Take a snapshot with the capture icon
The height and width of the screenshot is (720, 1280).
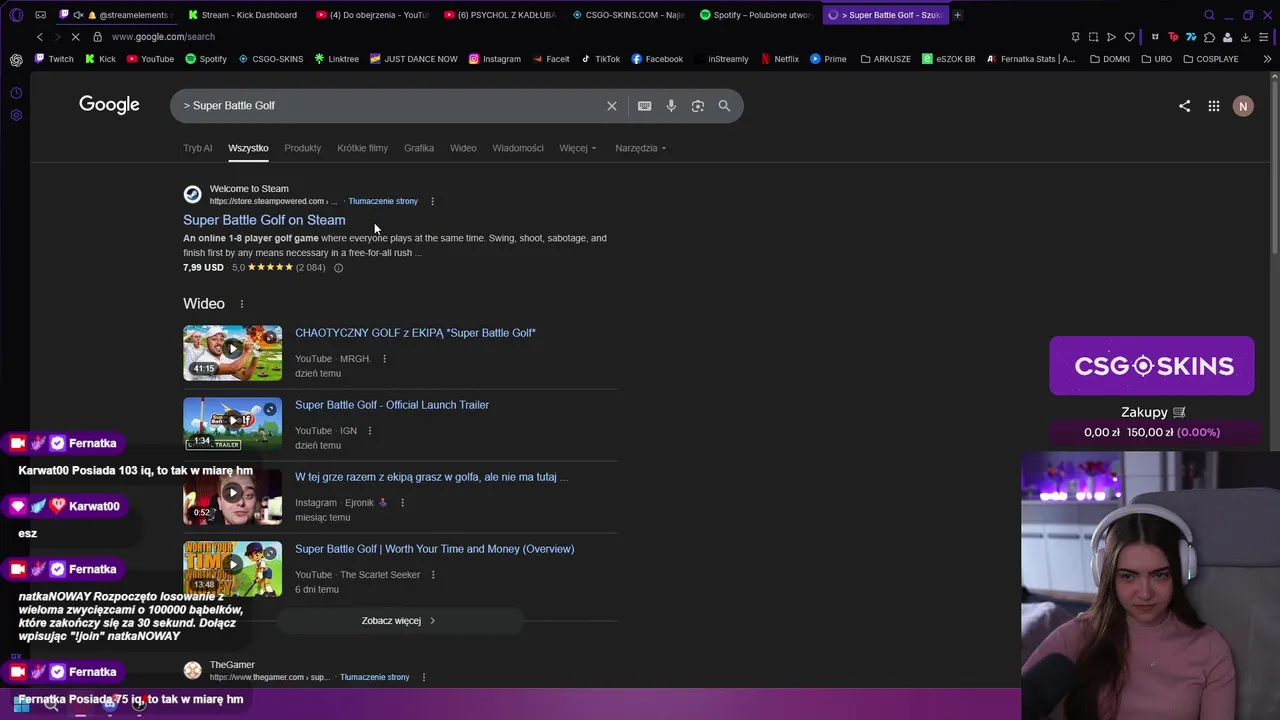tap(1093, 37)
